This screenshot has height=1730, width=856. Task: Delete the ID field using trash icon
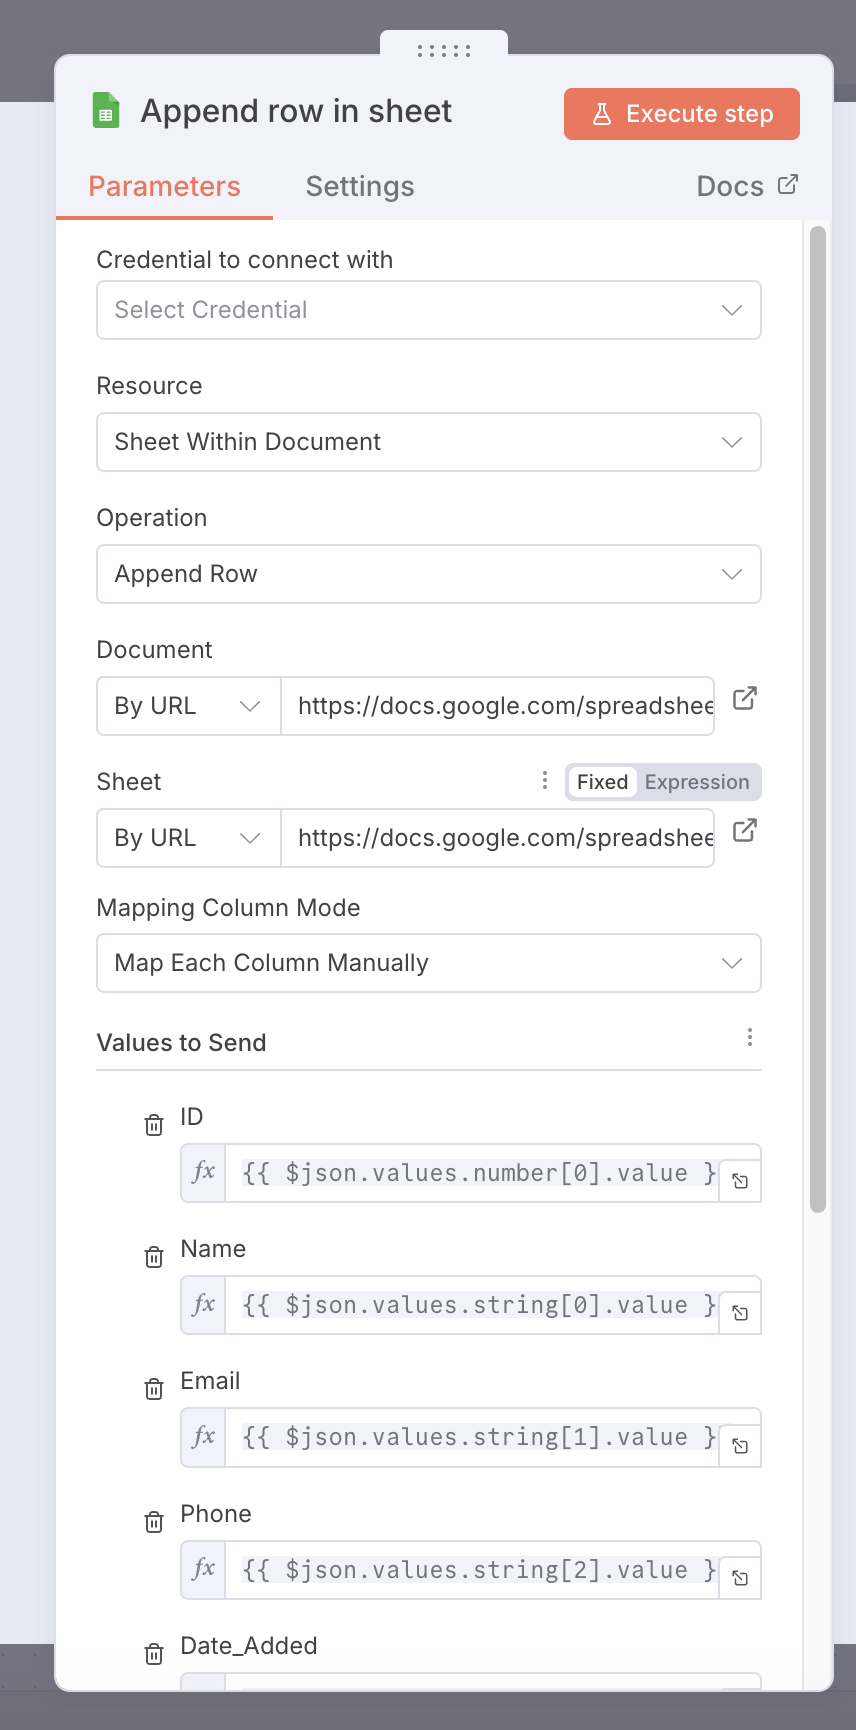pyautogui.click(x=154, y=1125)
